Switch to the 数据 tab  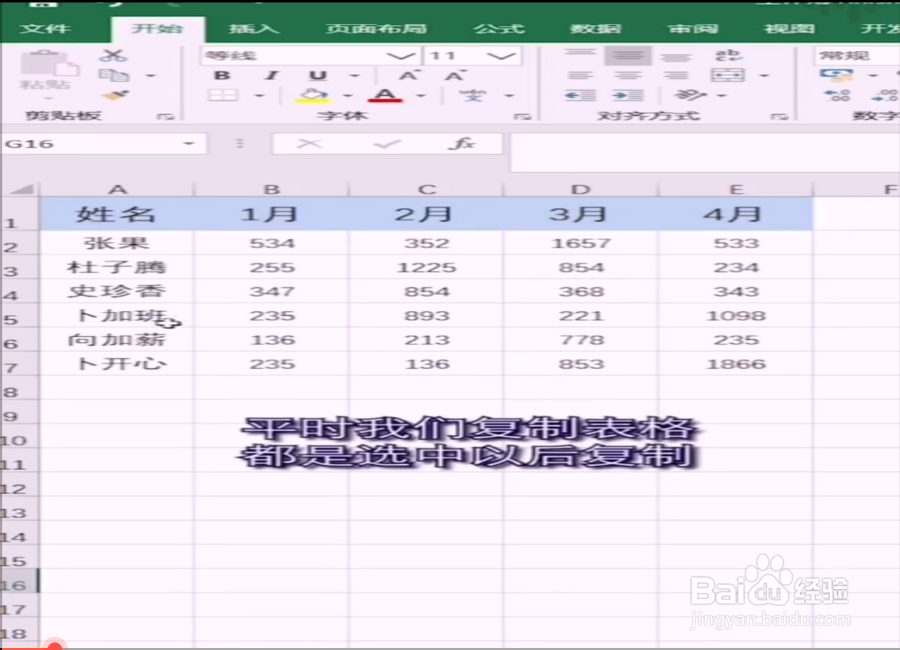click(x=596, y=28)
